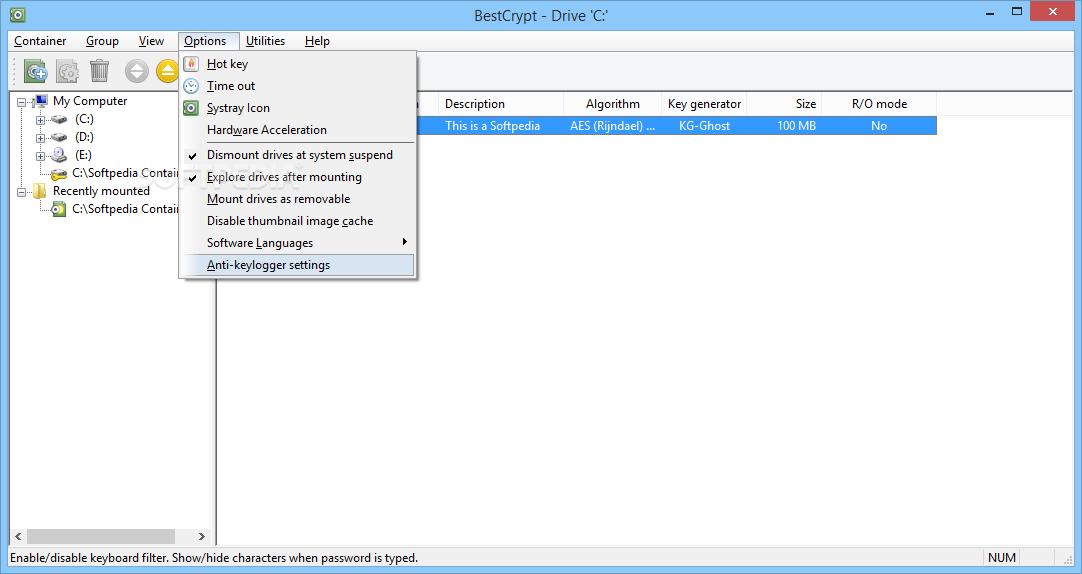Collapse the Recently mounted node

[21, 192]
